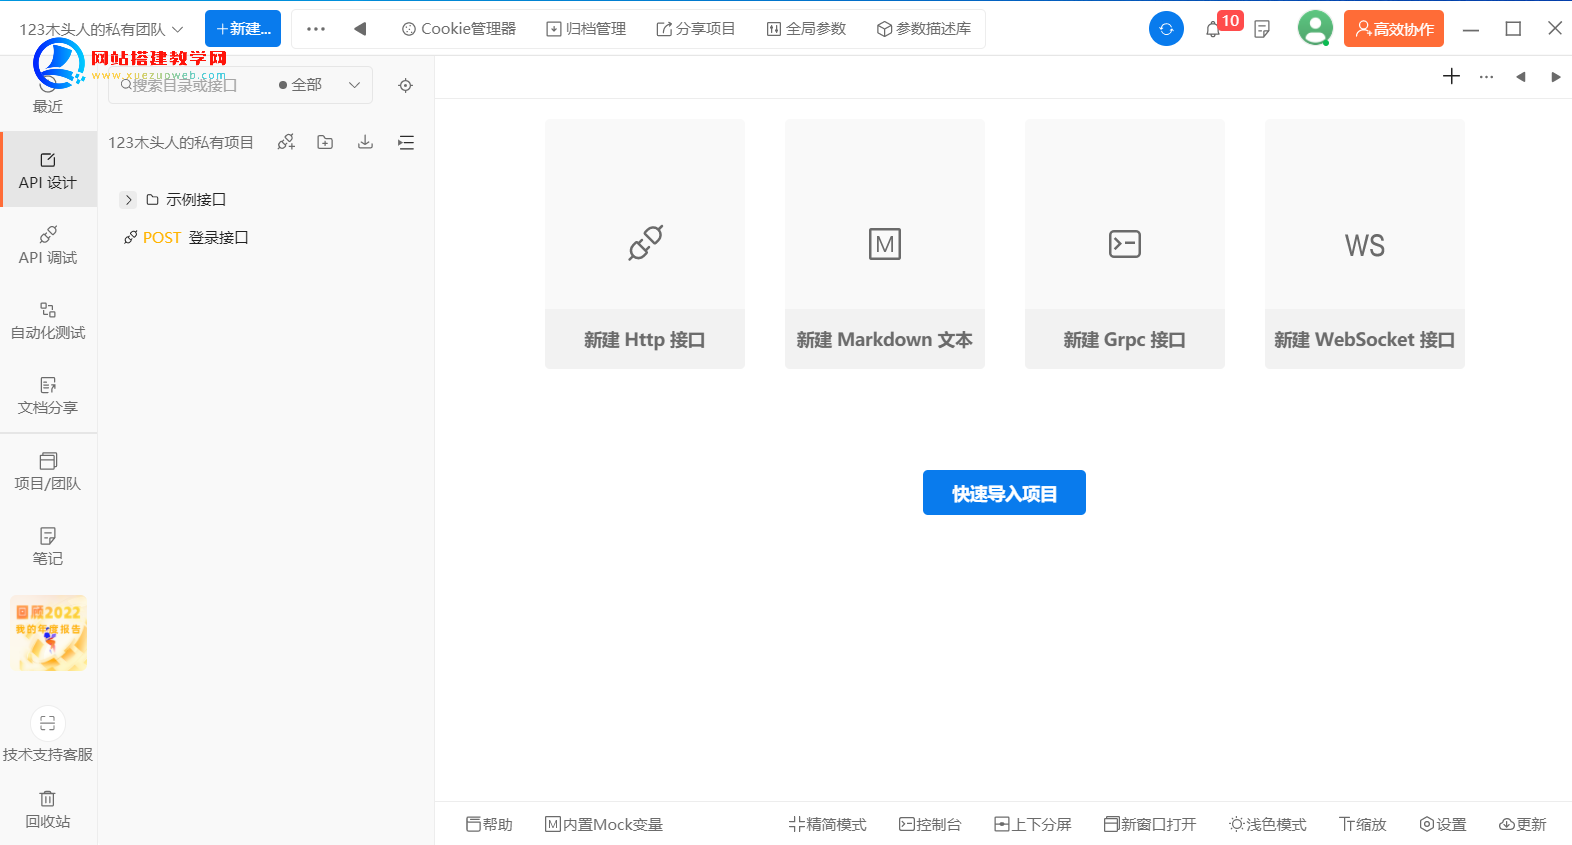Viewport: 1572px width, 845px height.
Task: Toggle simplified mode (精简模式)
Action: coord(827,824)
